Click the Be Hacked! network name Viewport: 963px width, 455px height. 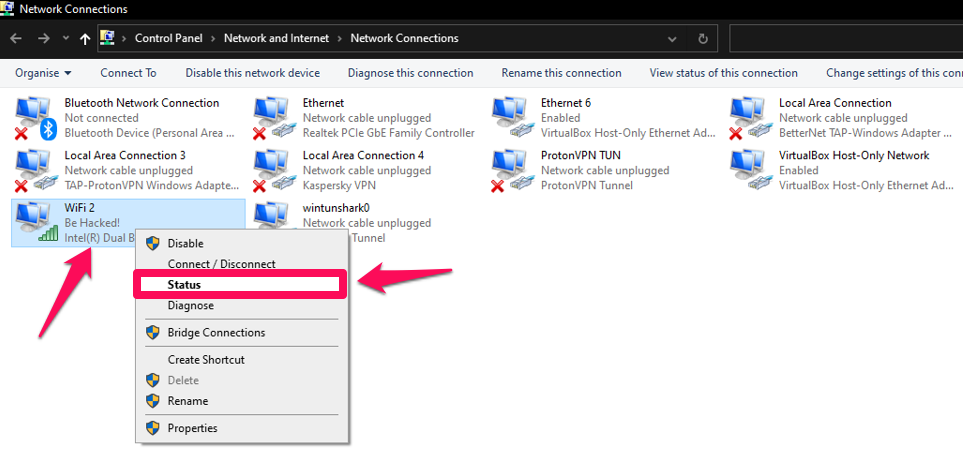(92, 222)
